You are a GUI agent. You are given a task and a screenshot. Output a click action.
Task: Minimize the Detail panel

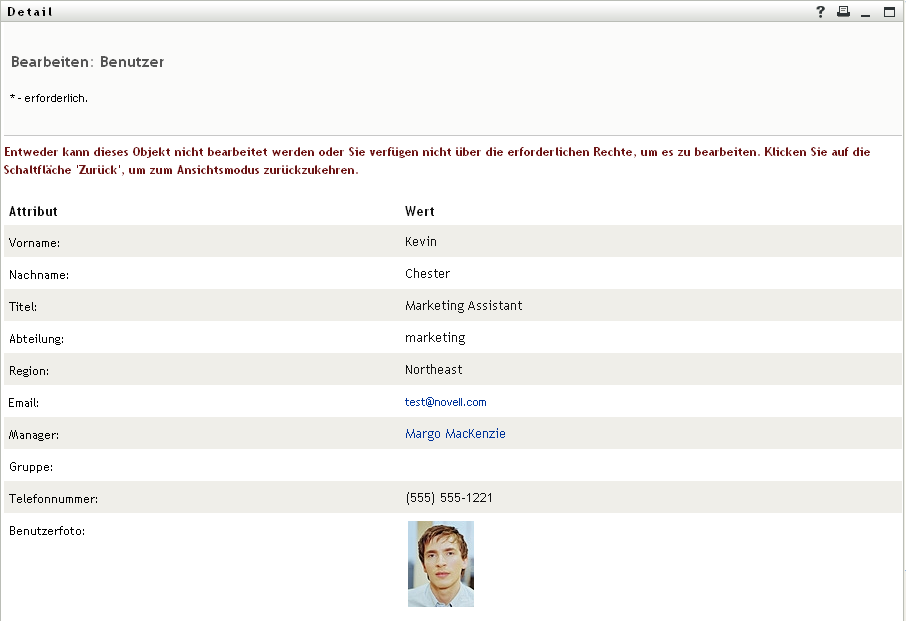point(866,13)
